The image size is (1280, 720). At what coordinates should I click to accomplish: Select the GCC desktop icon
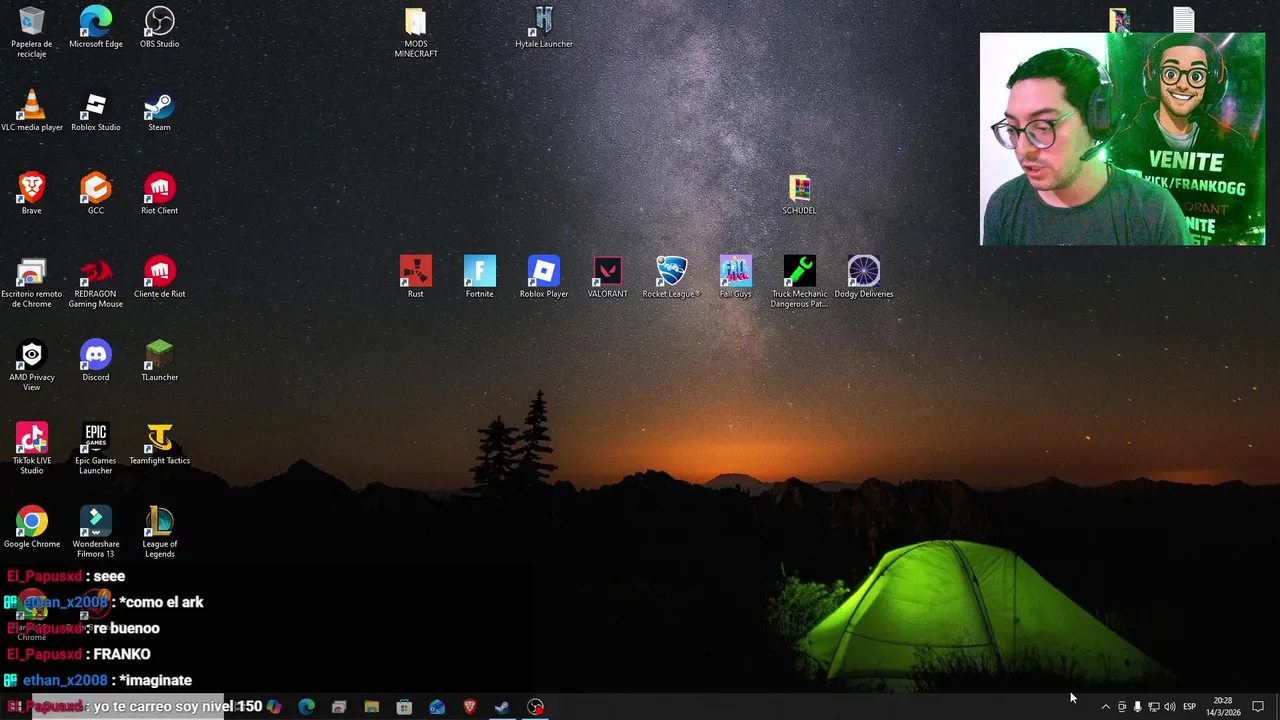point(96,193)
